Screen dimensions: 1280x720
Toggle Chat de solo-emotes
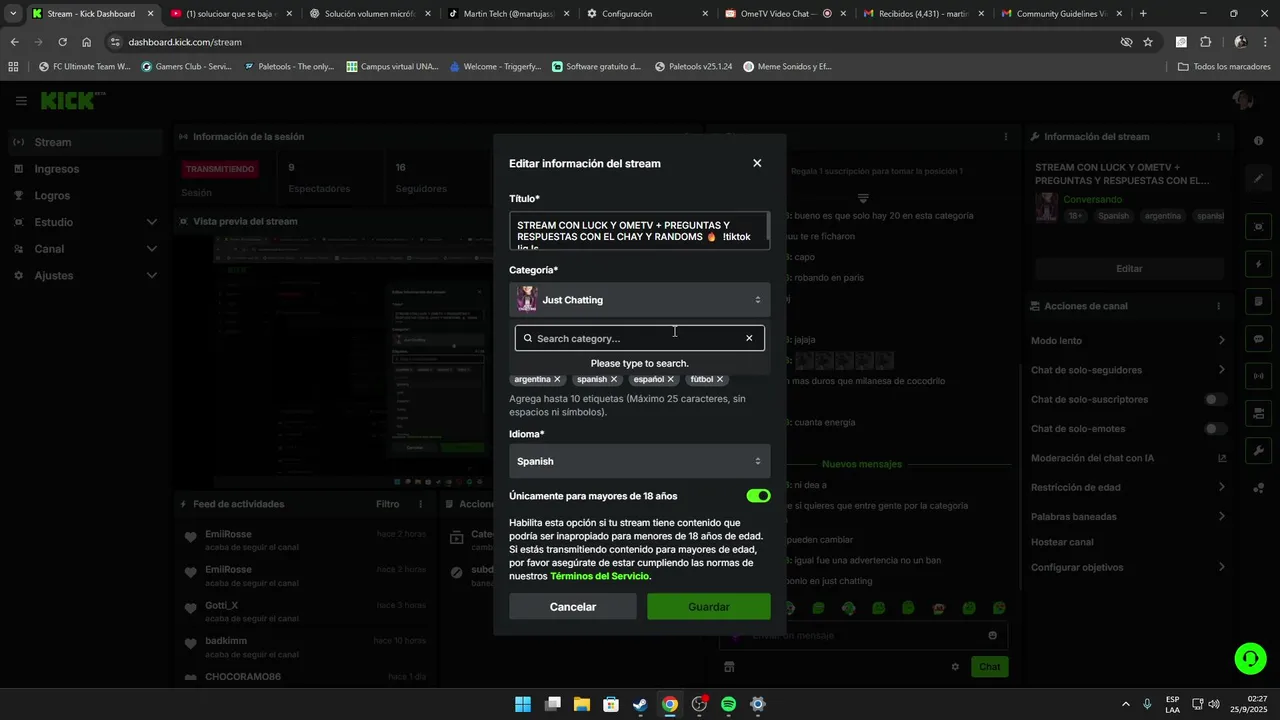1215,429
